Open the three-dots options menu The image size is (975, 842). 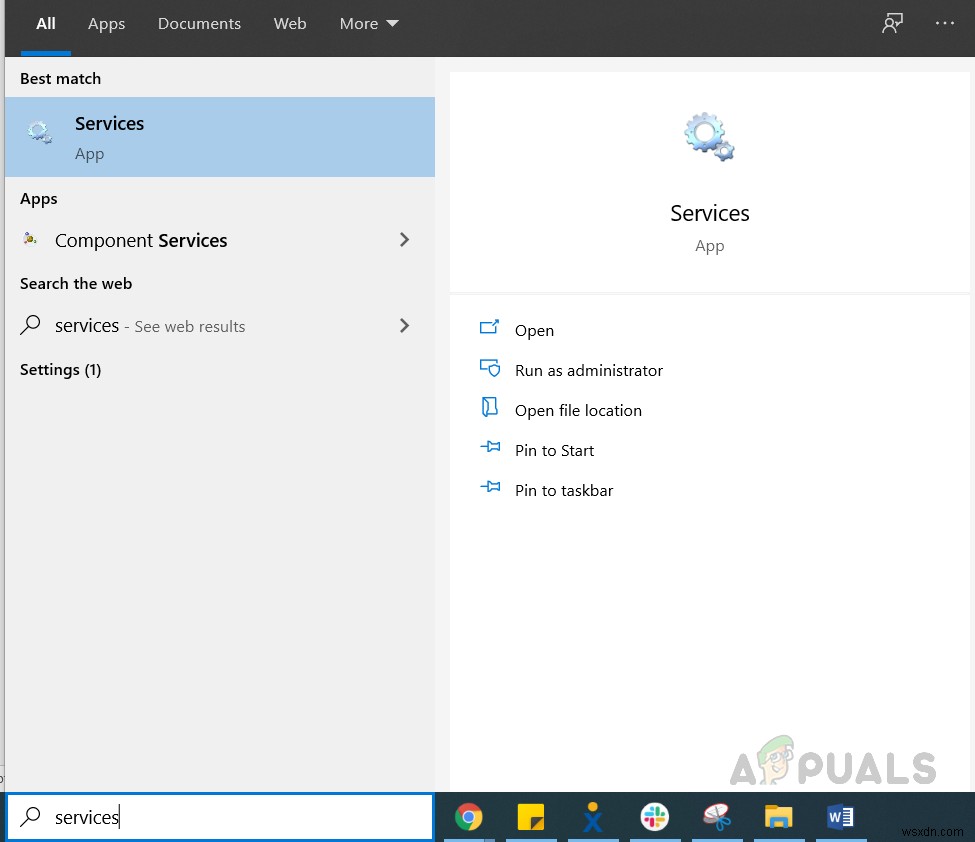[x=945, y=24]
